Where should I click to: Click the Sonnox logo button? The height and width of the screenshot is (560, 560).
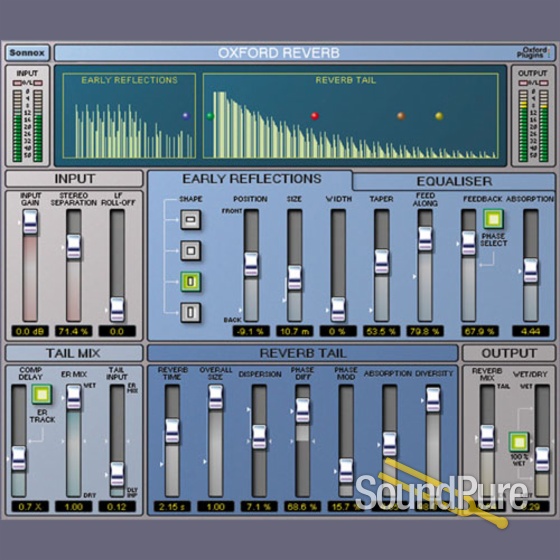tap(28, 53)
